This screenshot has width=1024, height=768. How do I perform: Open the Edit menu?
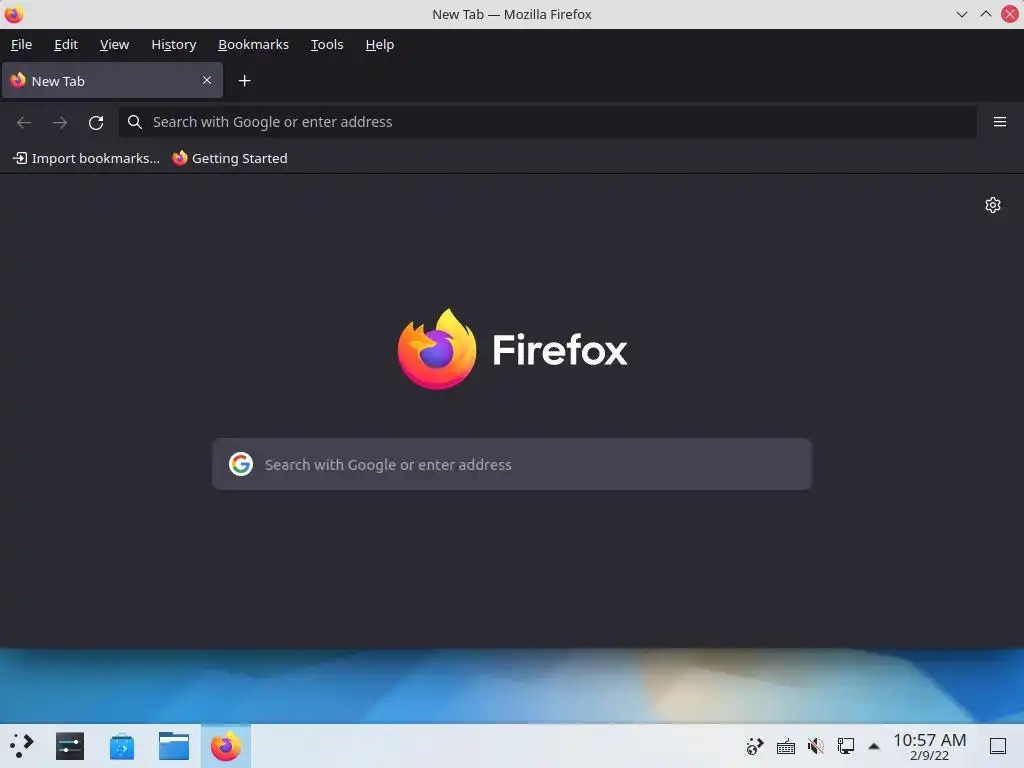(x=66, y=44)
